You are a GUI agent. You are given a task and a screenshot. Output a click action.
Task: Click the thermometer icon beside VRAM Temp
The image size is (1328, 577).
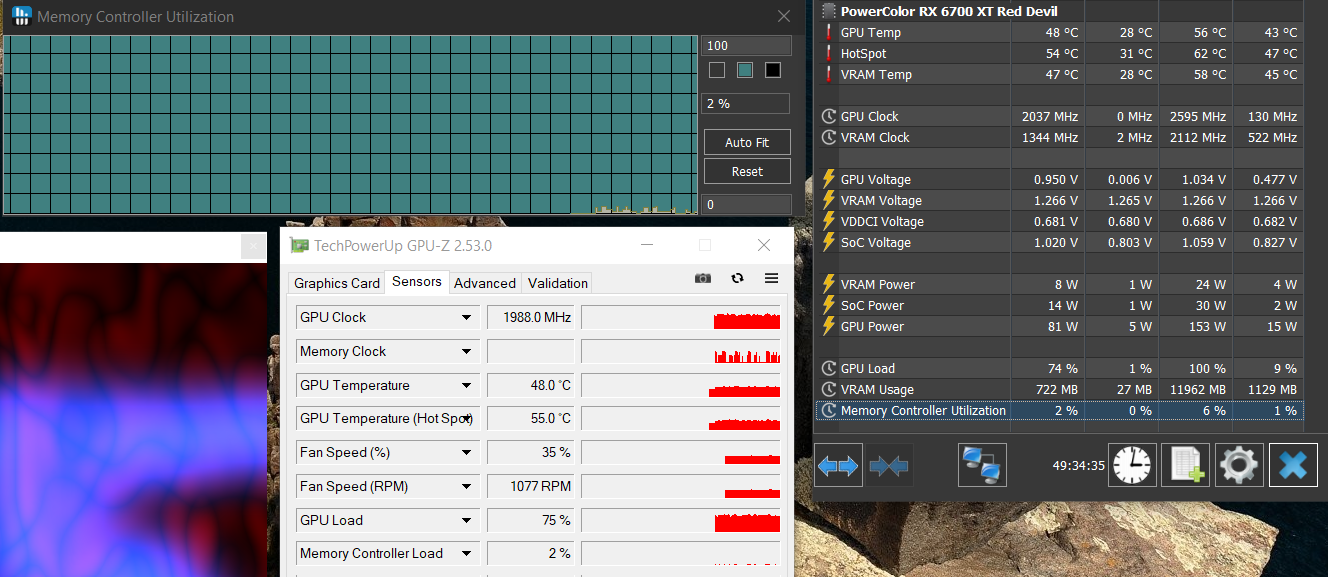(828, 74)
